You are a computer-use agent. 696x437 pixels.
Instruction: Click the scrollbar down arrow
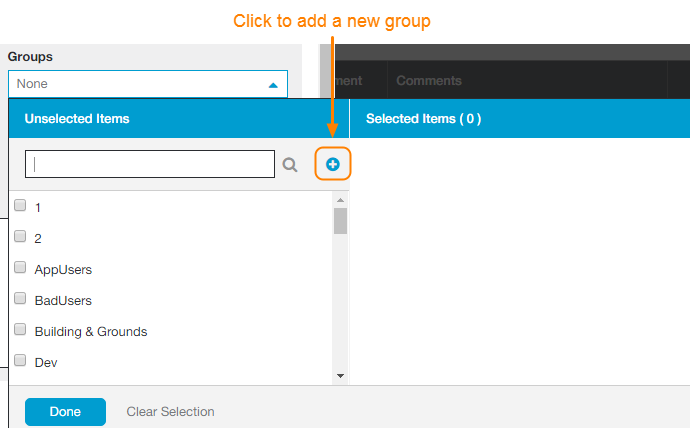(340, 376)
